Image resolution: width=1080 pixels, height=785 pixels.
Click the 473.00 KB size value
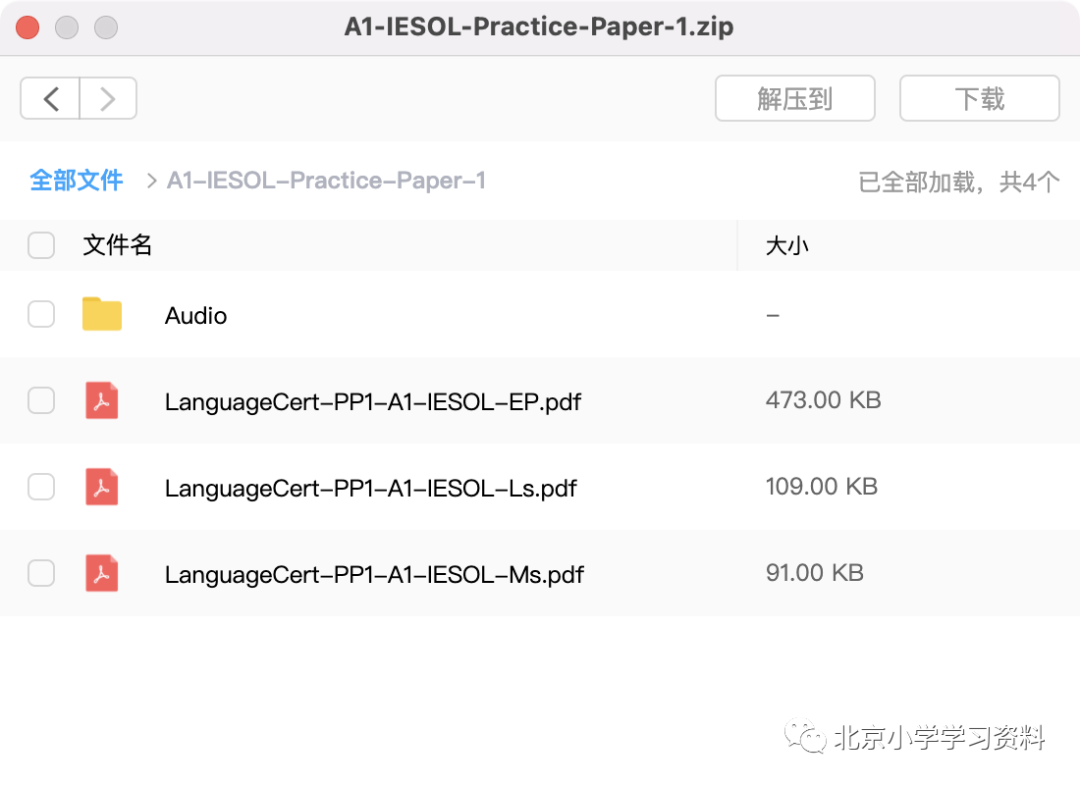[x=823, y=400]
